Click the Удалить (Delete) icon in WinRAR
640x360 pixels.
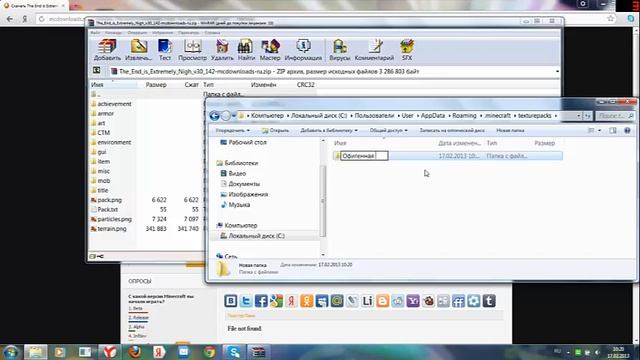click(222, 50)
